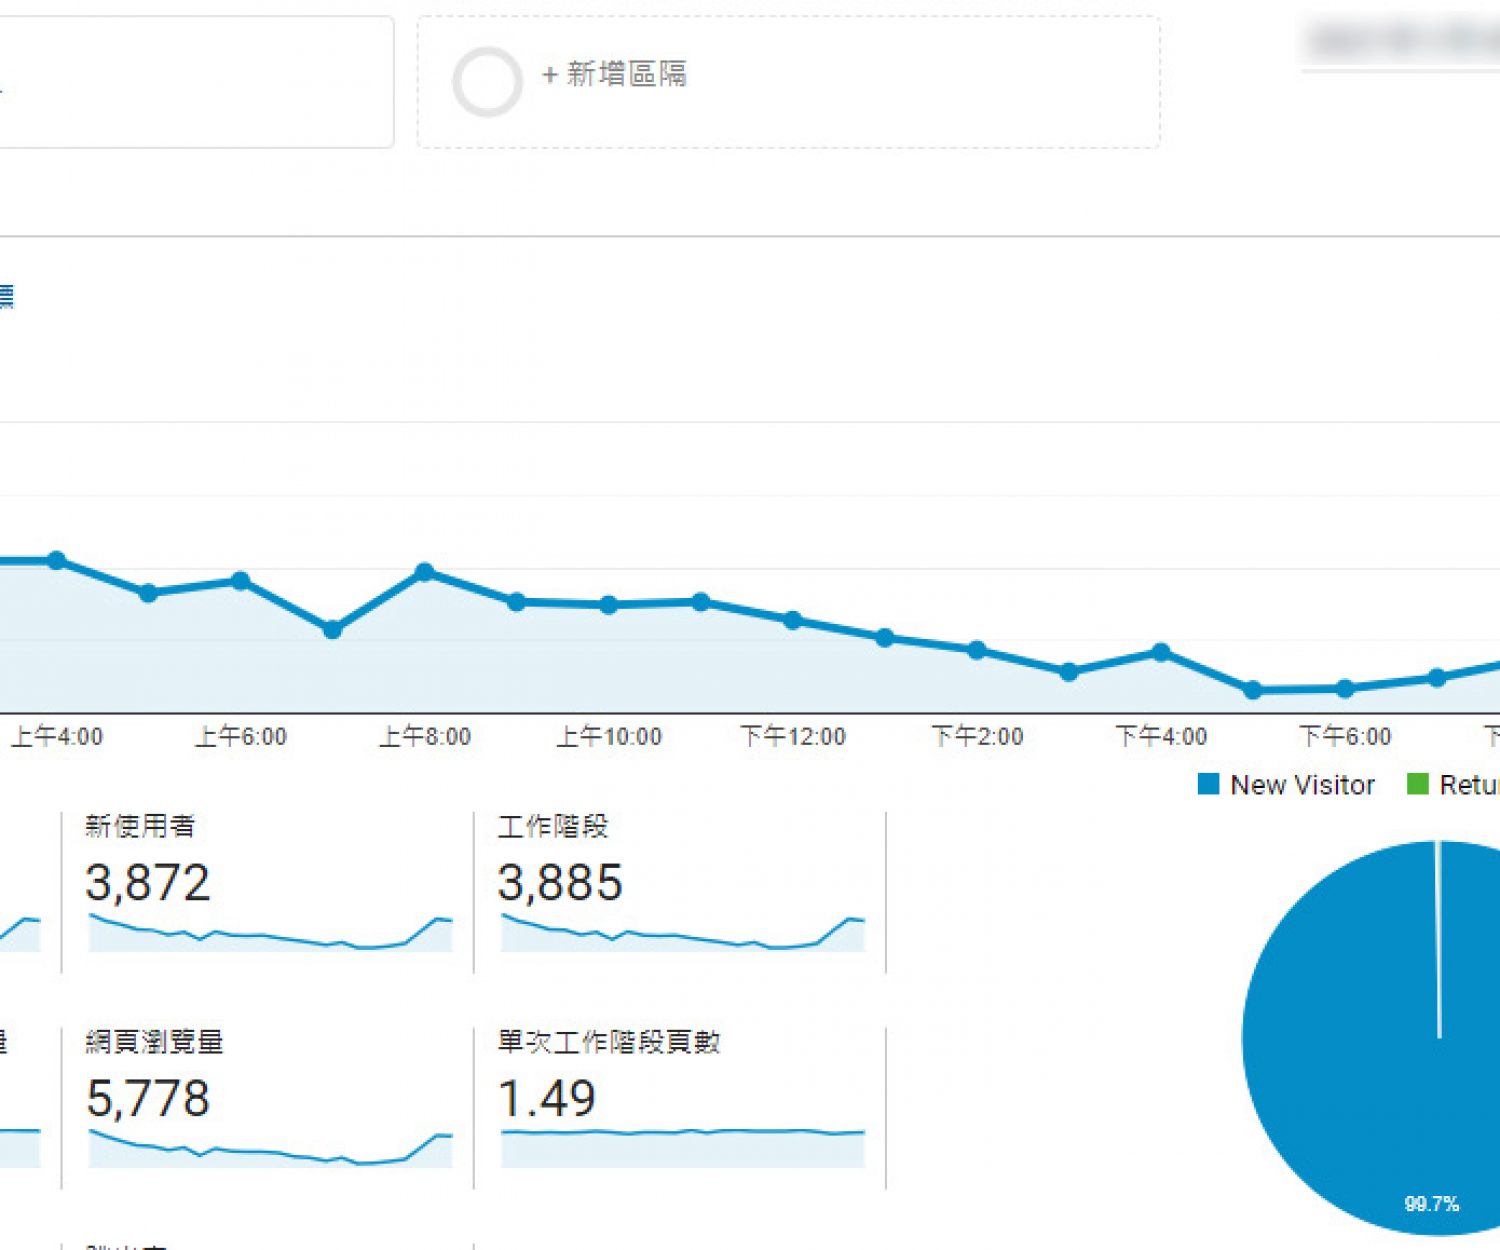Viewport: 1500px width, 1250px height.
Task: Click the 新使用者 sparkline chart
Action: (270, 933)
